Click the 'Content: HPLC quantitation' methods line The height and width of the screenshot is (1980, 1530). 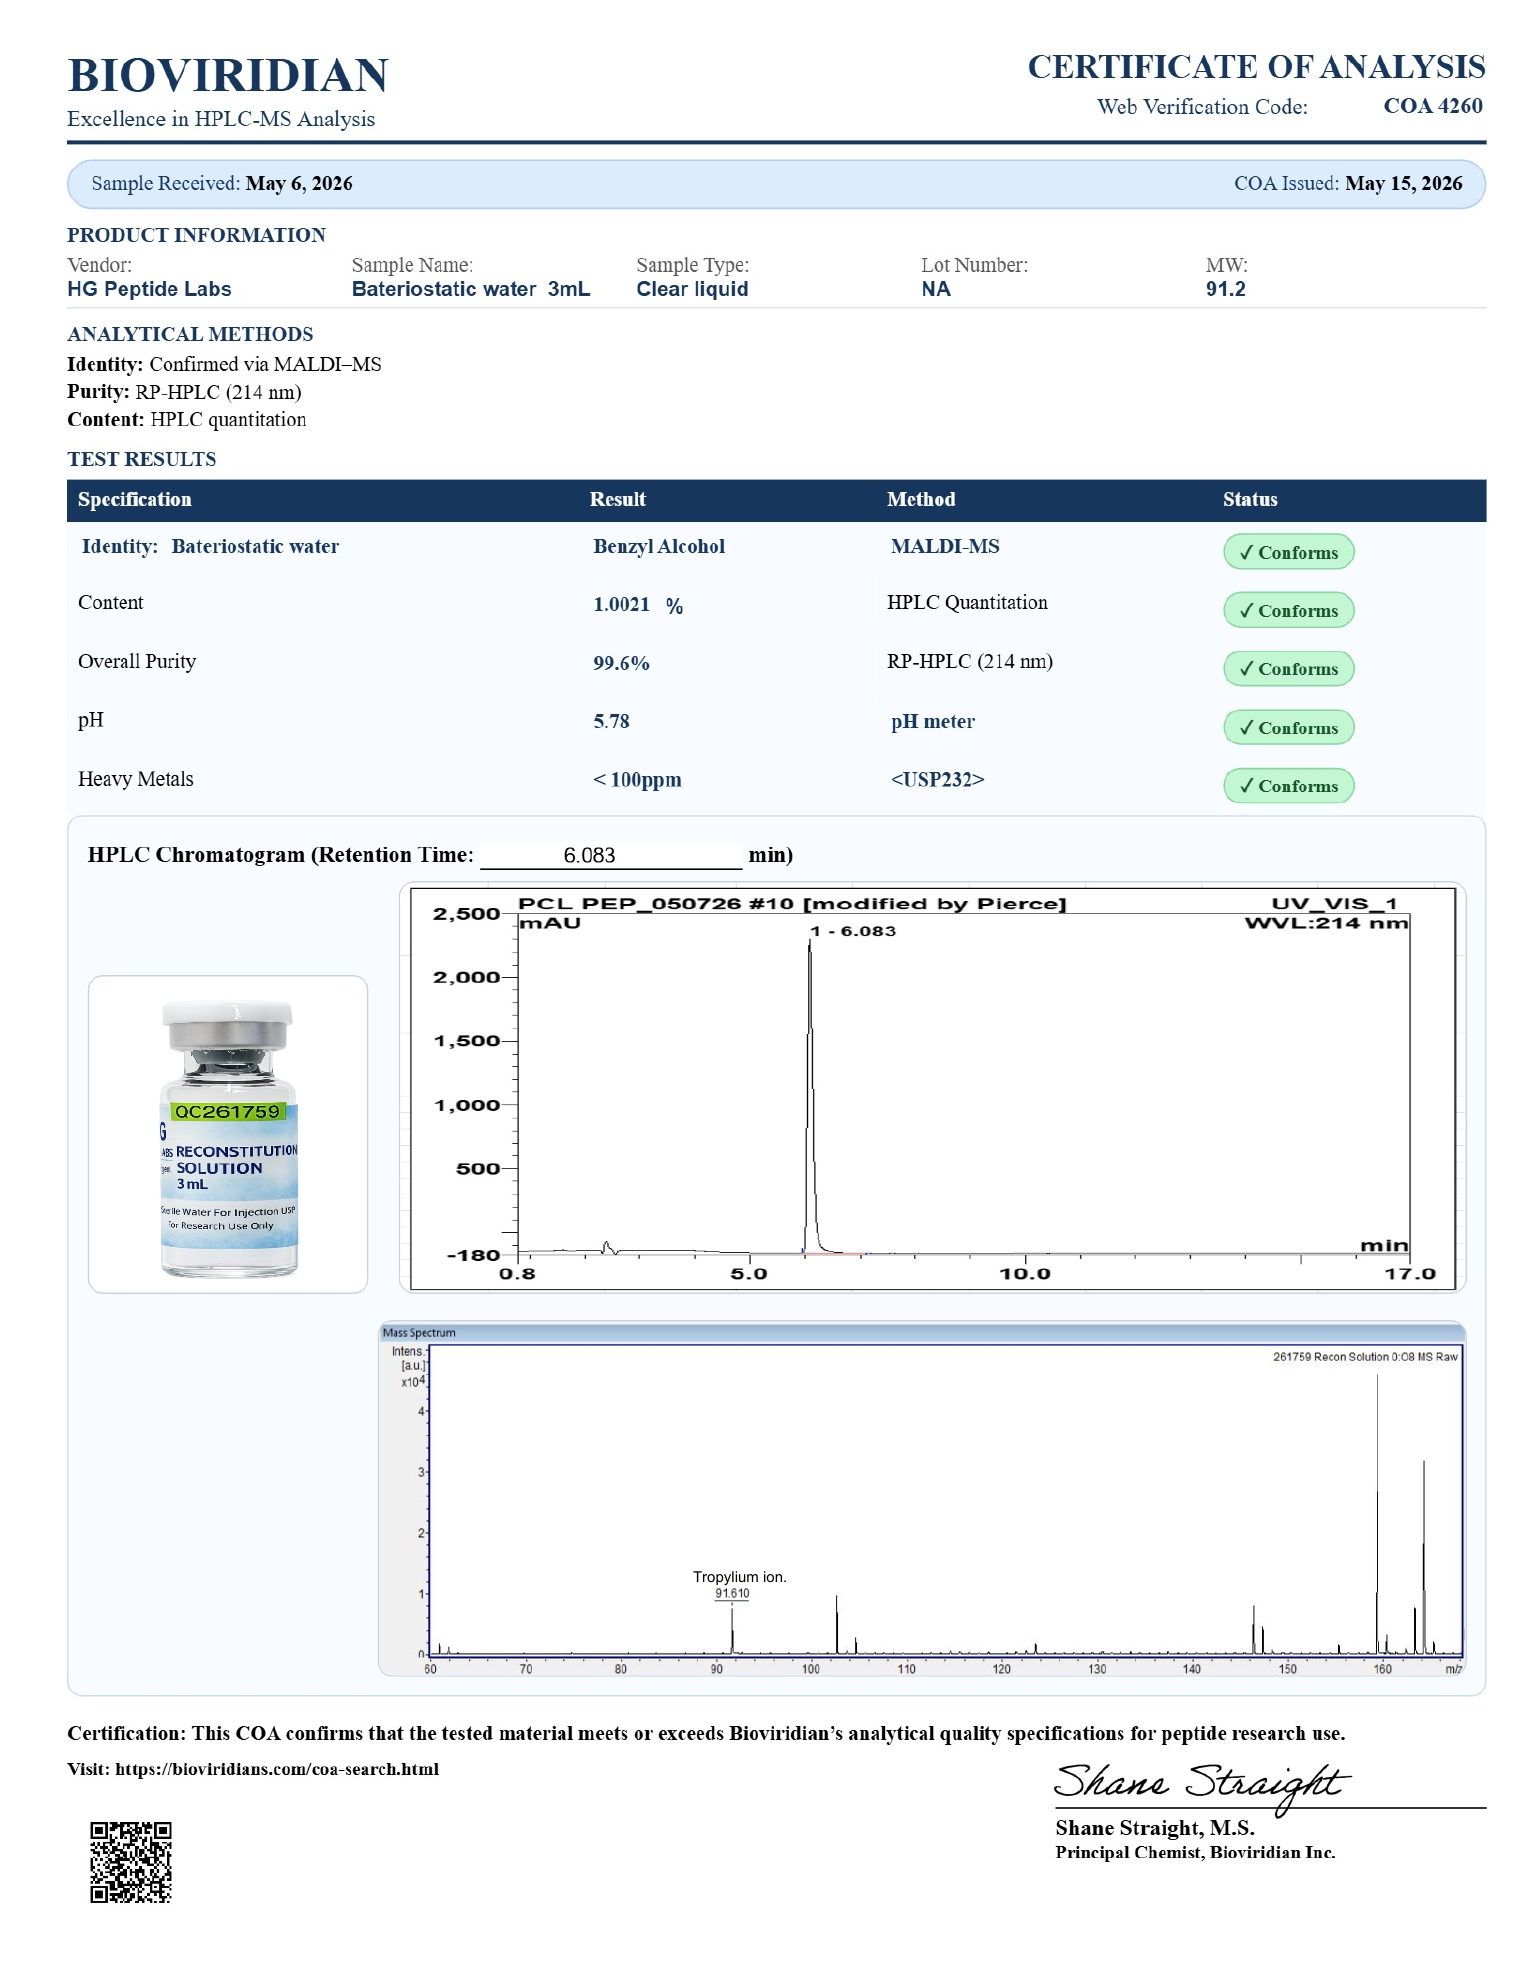click(187, 419)
